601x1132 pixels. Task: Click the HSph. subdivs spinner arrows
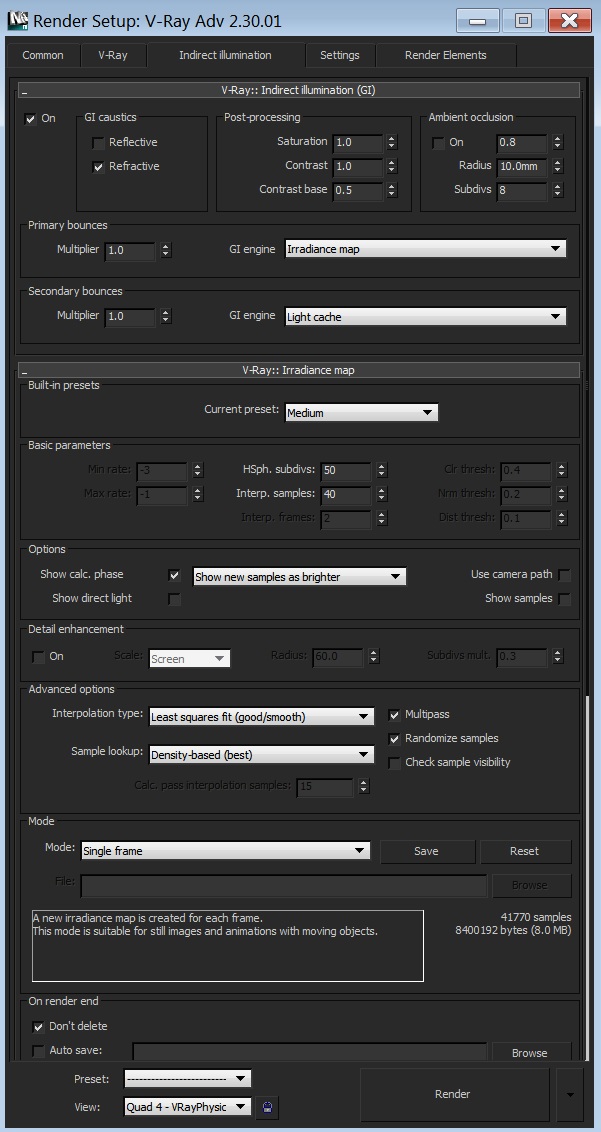381,471
